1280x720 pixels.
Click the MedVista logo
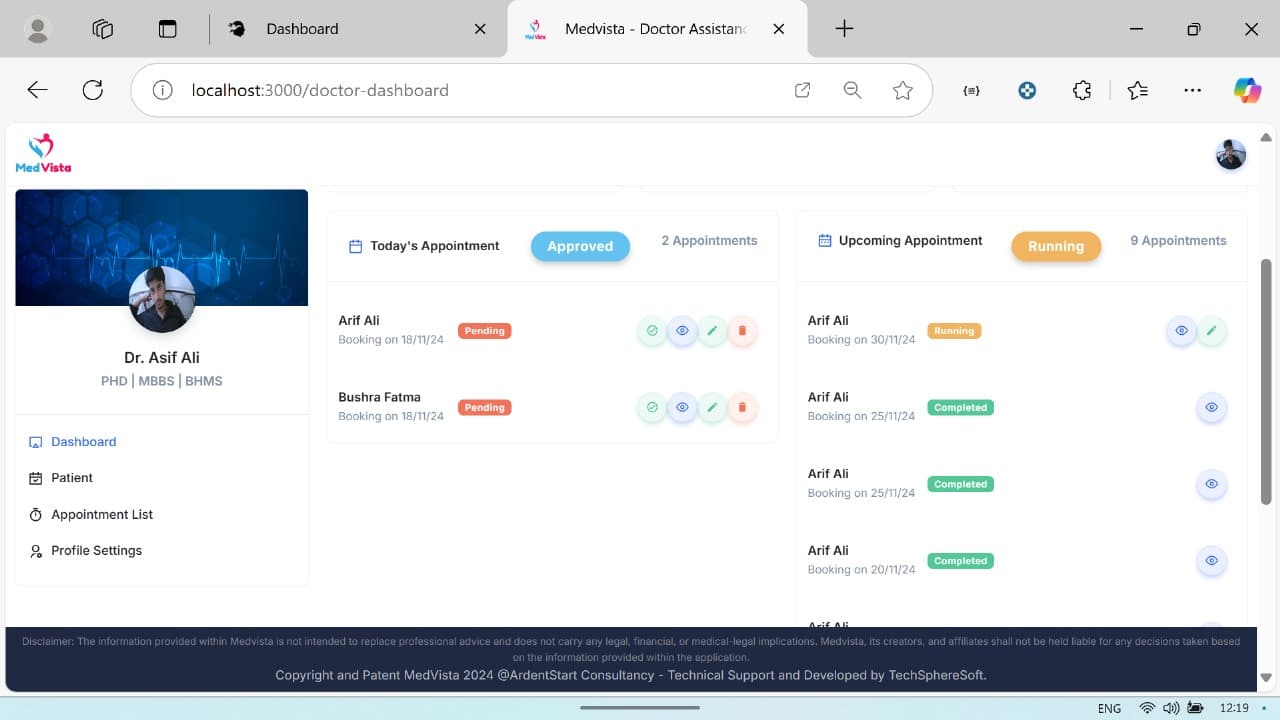pyautogui.click(x=43, y=154)
